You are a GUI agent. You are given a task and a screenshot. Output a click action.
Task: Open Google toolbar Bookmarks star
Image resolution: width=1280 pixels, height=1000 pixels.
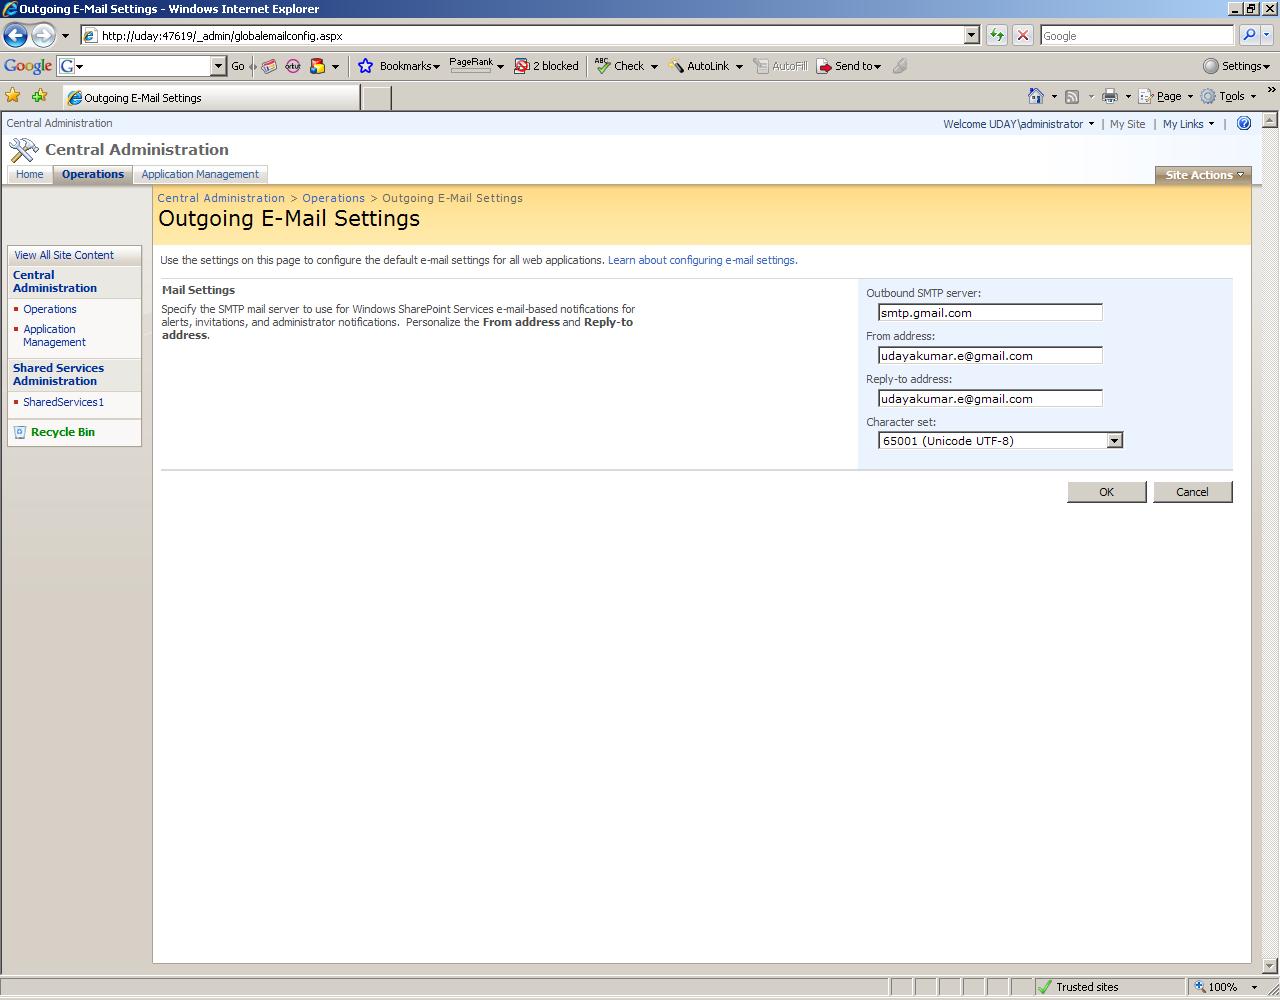(x=365, y=66)
